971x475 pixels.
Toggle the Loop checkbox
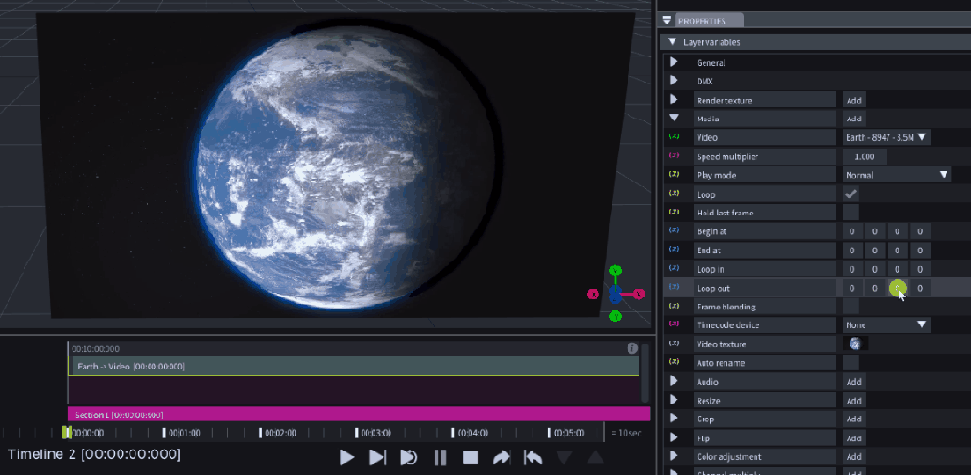pos(851,194)
